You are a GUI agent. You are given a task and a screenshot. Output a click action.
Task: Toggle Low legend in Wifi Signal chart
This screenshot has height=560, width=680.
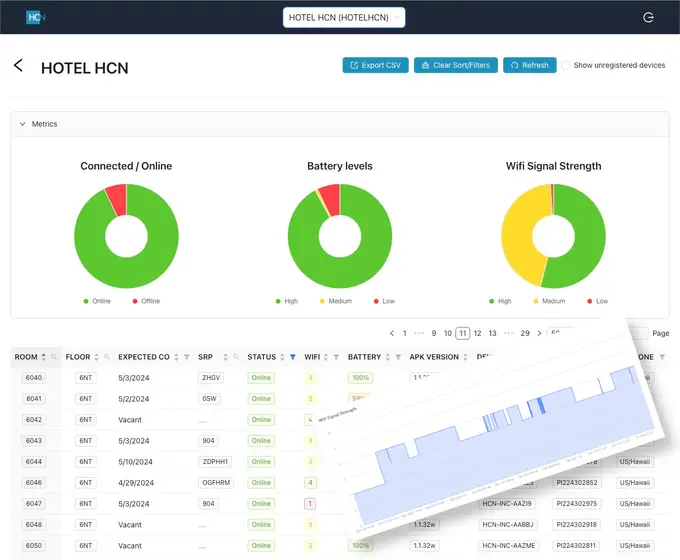point(598,301)
